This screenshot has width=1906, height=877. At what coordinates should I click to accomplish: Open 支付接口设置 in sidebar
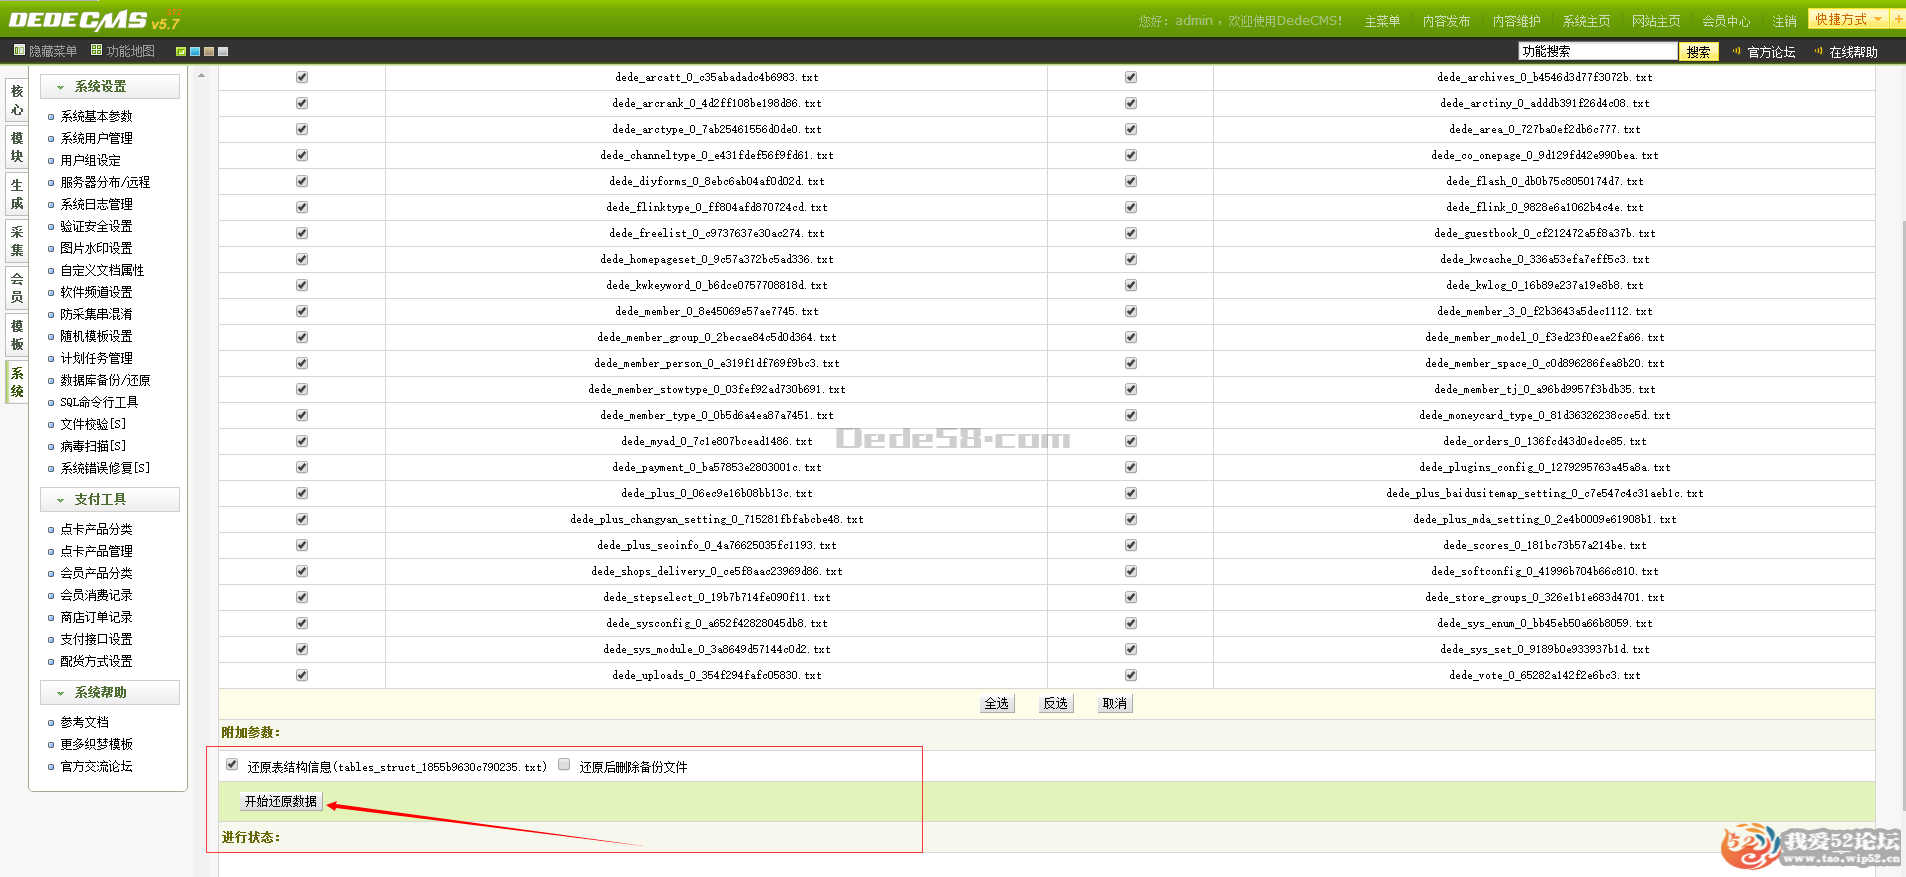96,640
